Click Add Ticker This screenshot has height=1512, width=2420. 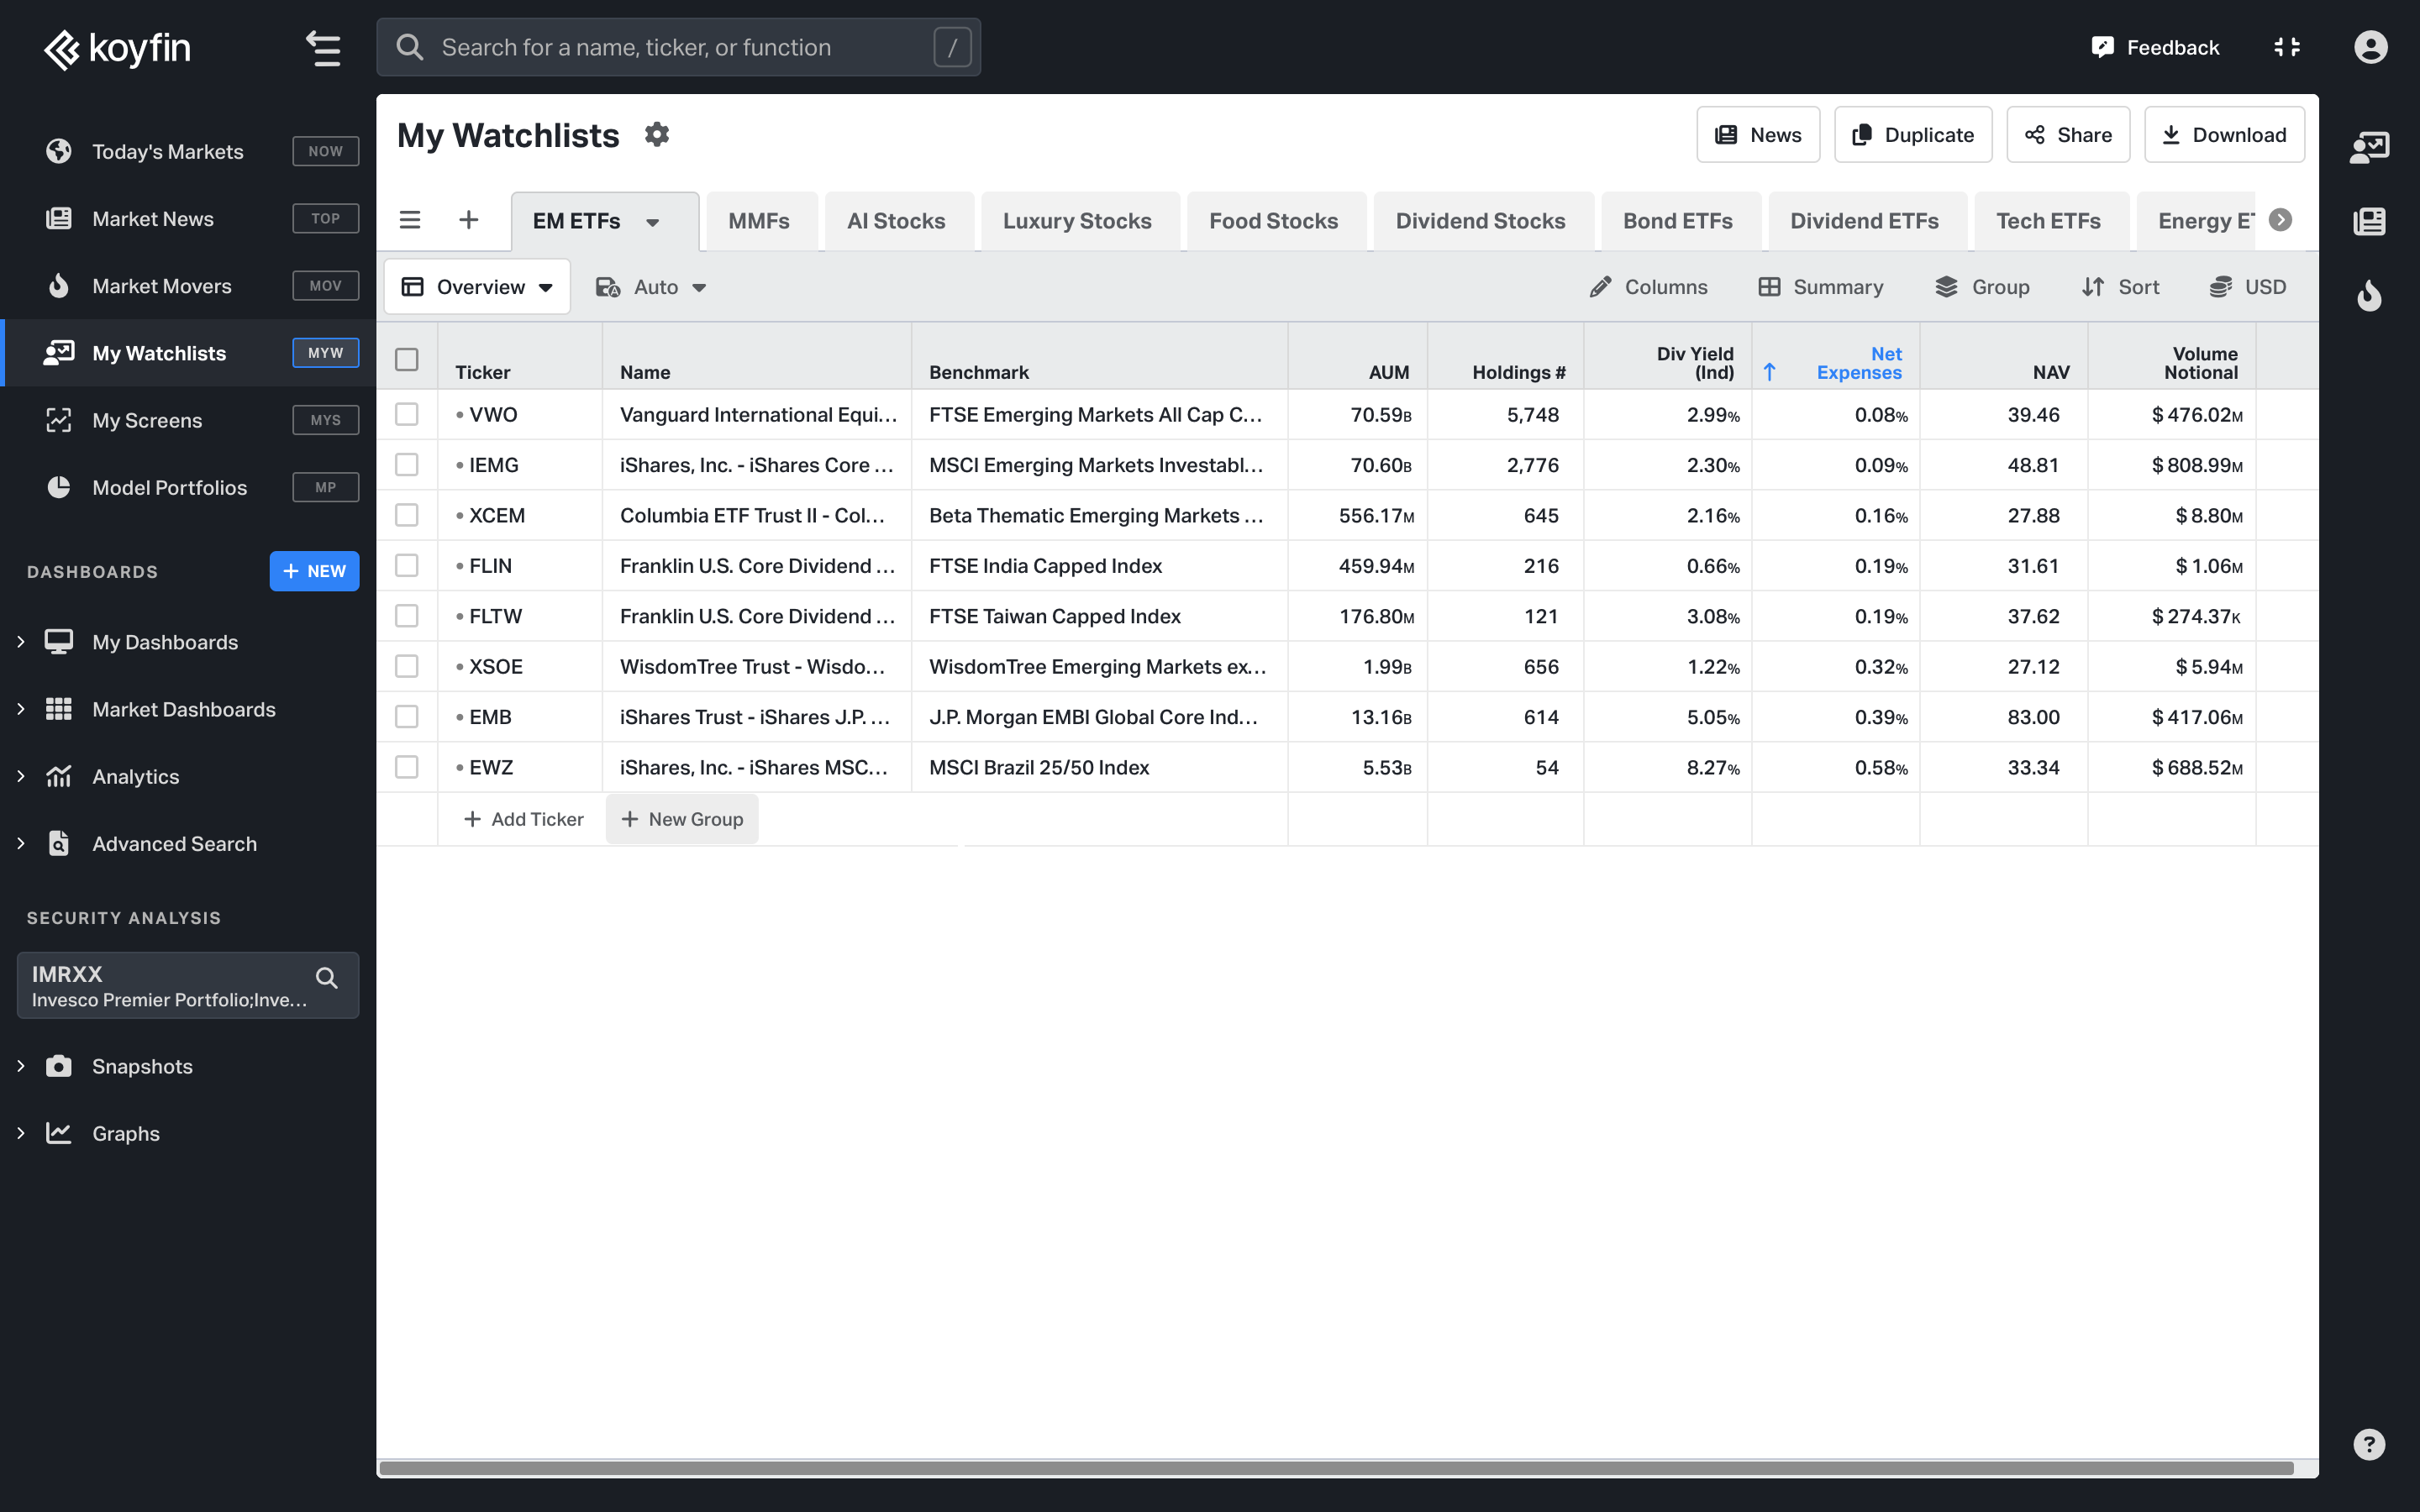[523, 819]
